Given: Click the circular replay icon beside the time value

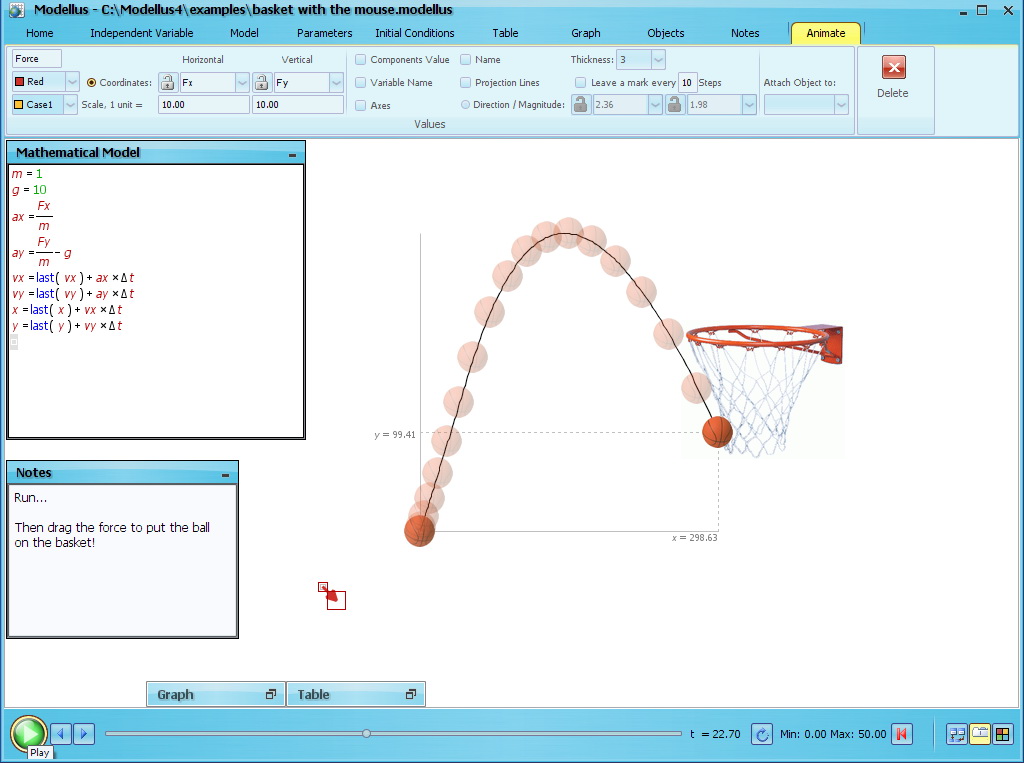Looking at the screenshot, I should [x=762, y=734].
